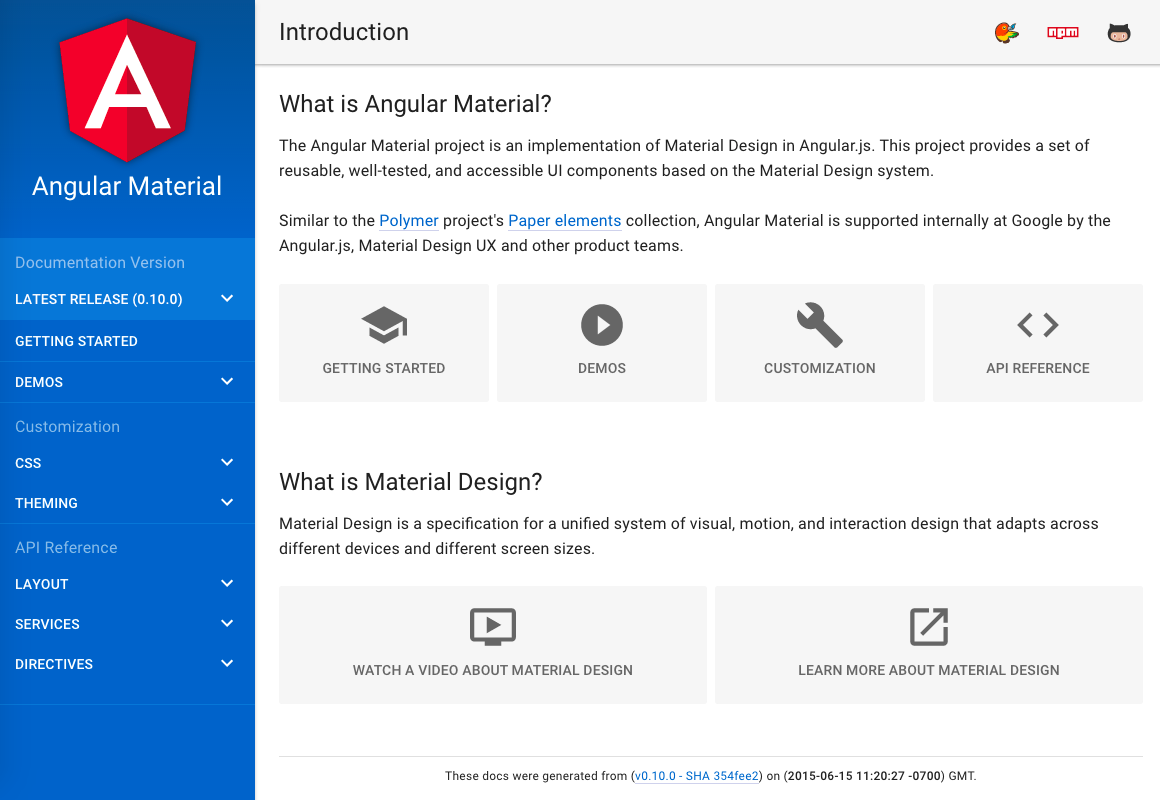Click the API REFERENCE card label
The width and height of the screenshot is (1160, 800).
click(1038, 369)
